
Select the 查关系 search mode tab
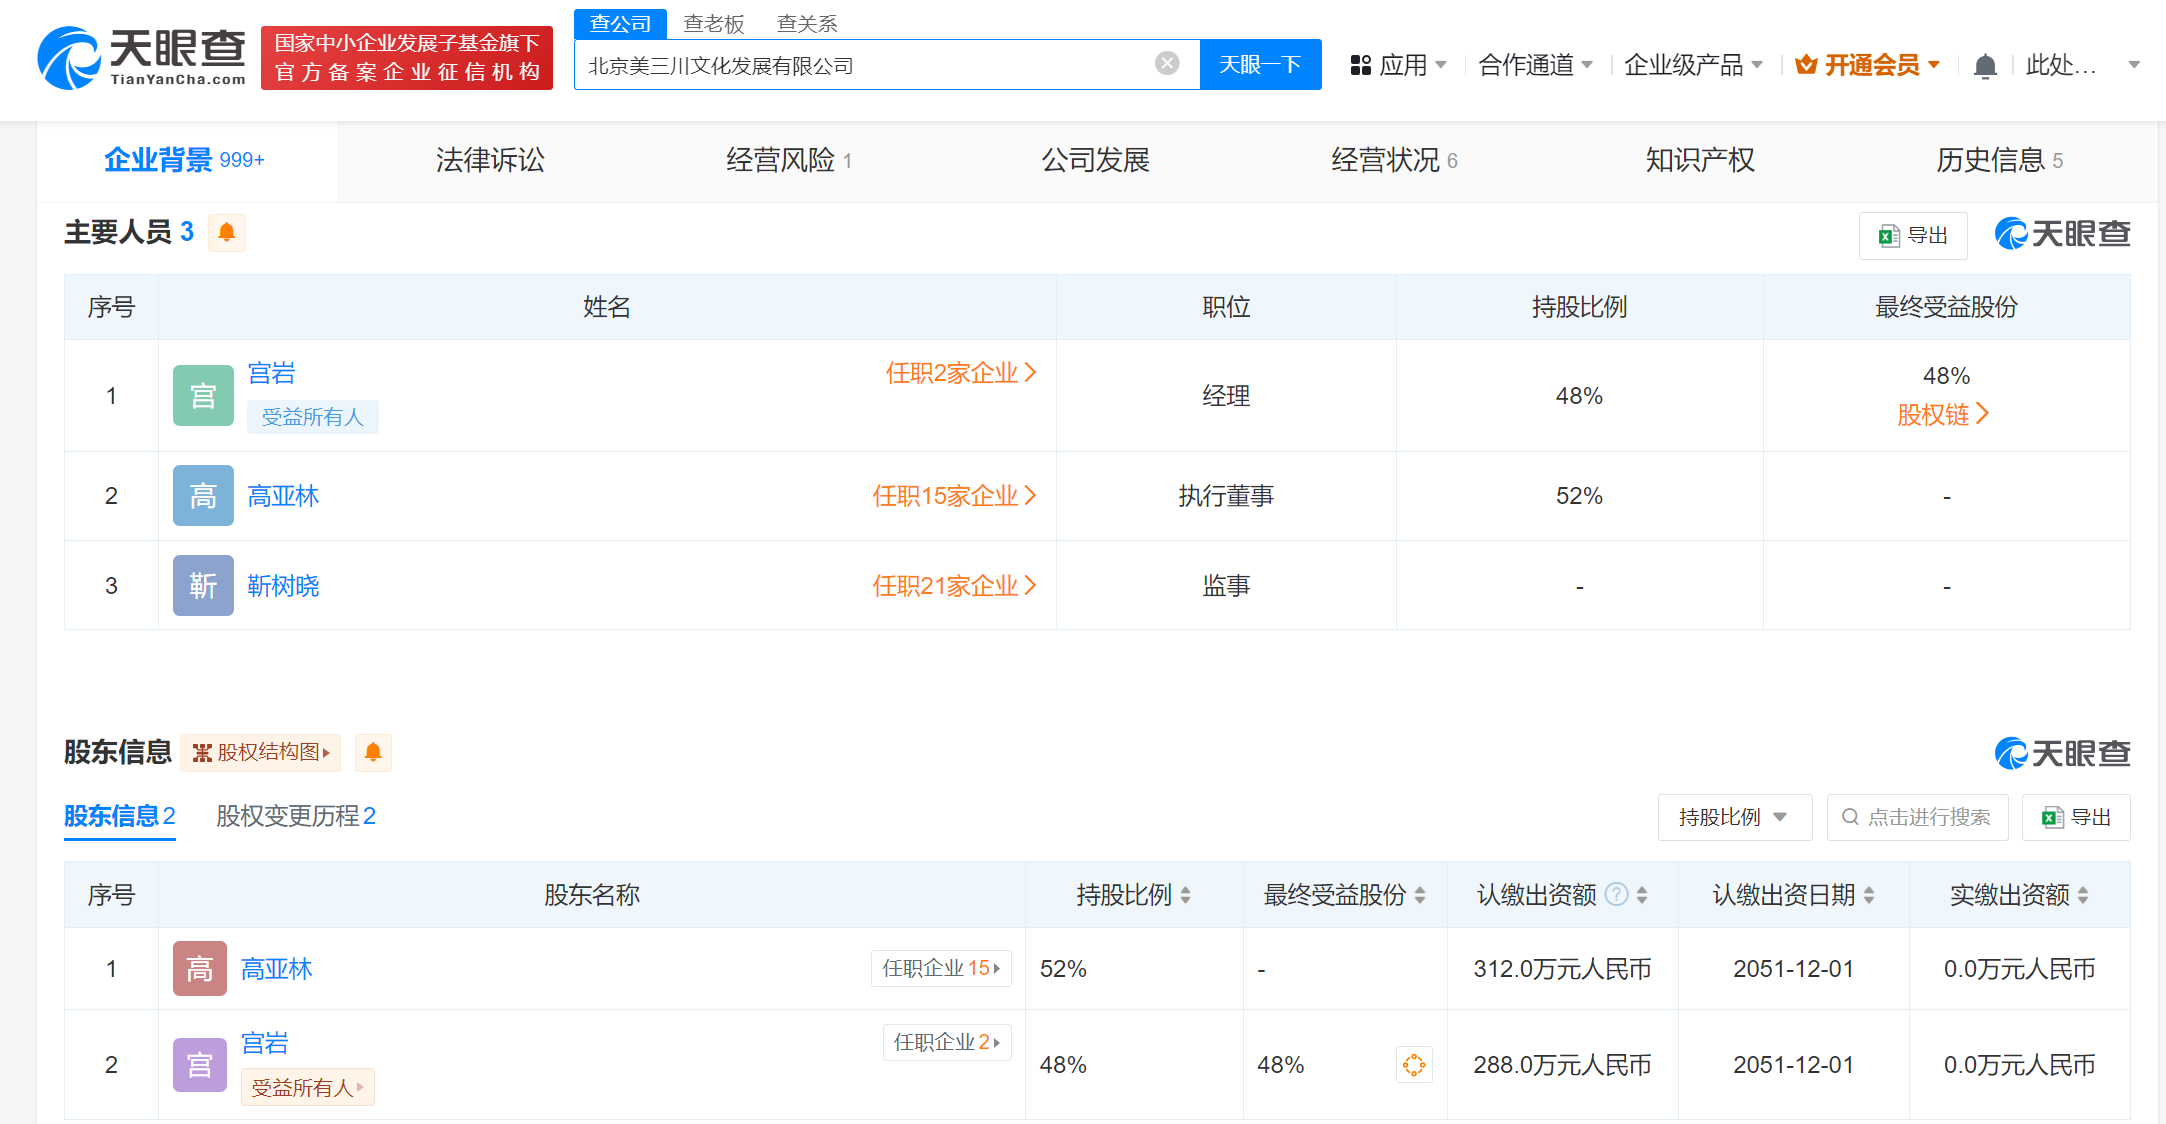pyautogui.click(x=807, y=23)
